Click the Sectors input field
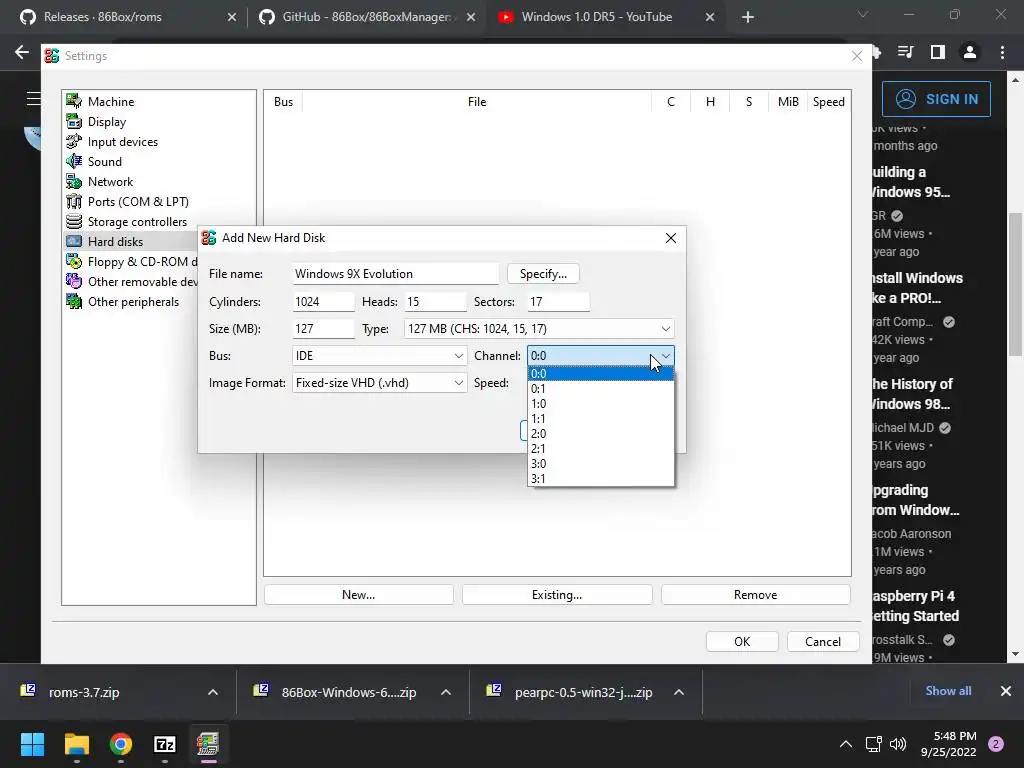Viewport: 1024px width, 768px height. point(558,302)
